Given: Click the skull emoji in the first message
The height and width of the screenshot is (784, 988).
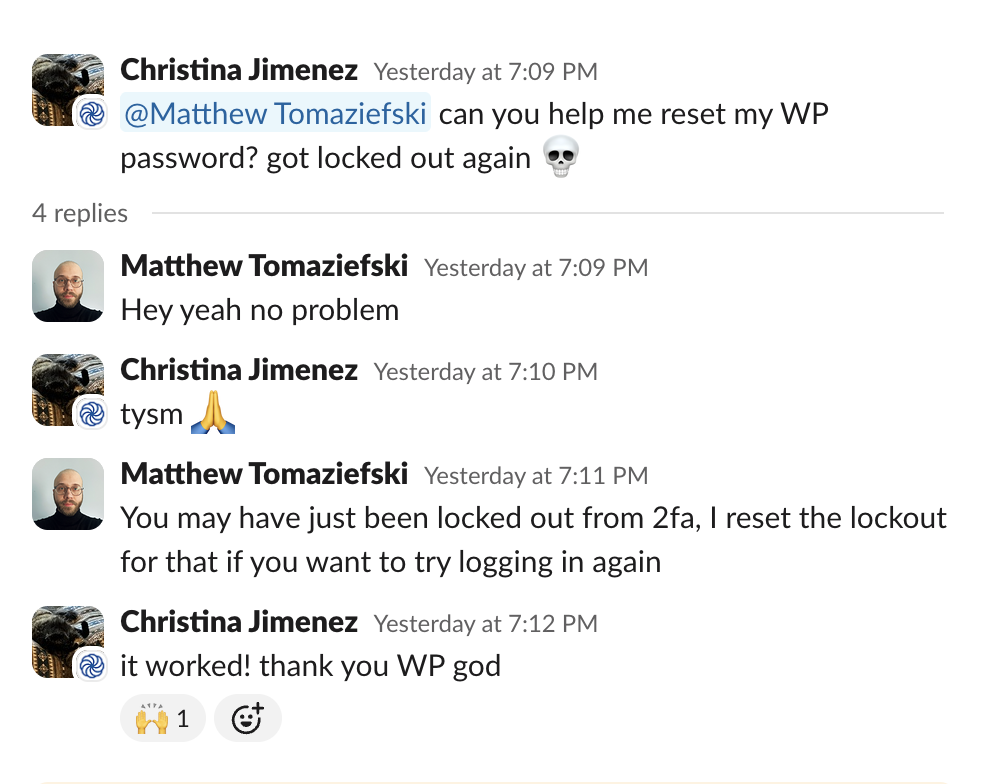Looking at the screenshot, I should coord(560,158).
